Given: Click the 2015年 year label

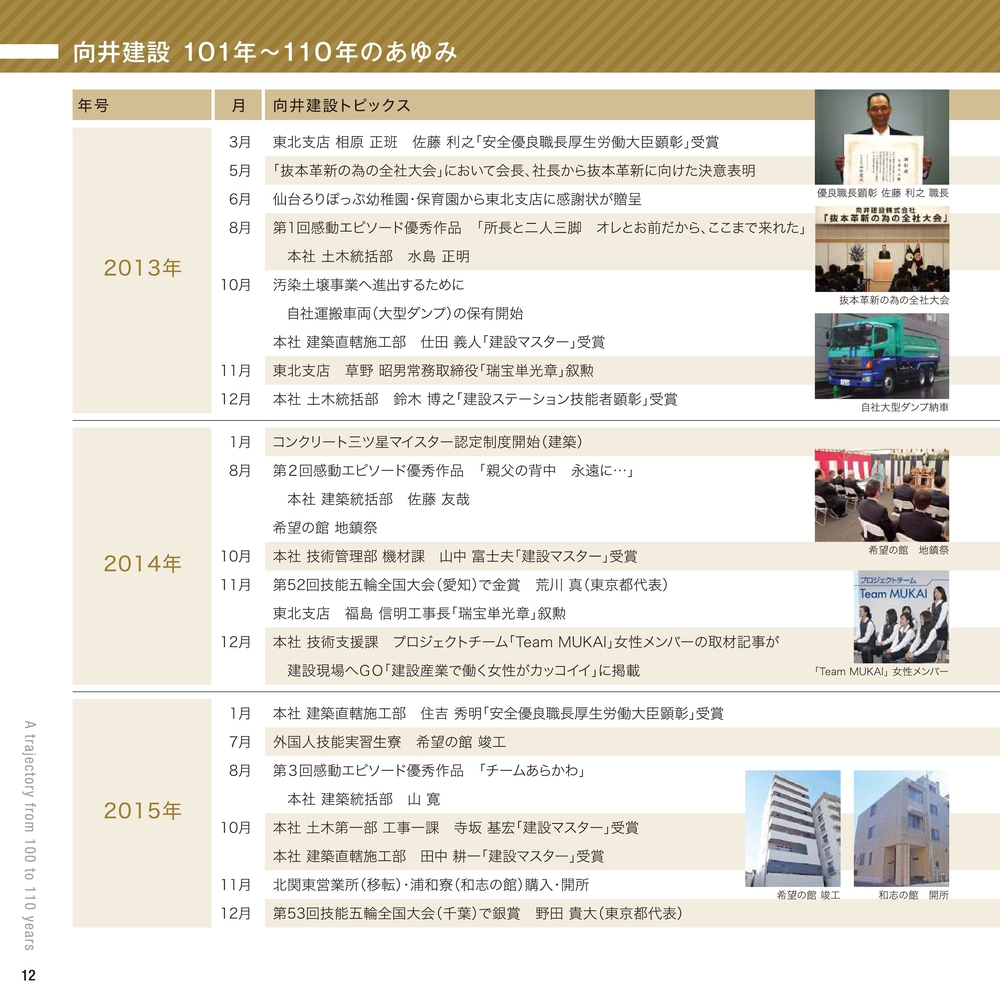Looking at the screenshot, I should (142, 811).
